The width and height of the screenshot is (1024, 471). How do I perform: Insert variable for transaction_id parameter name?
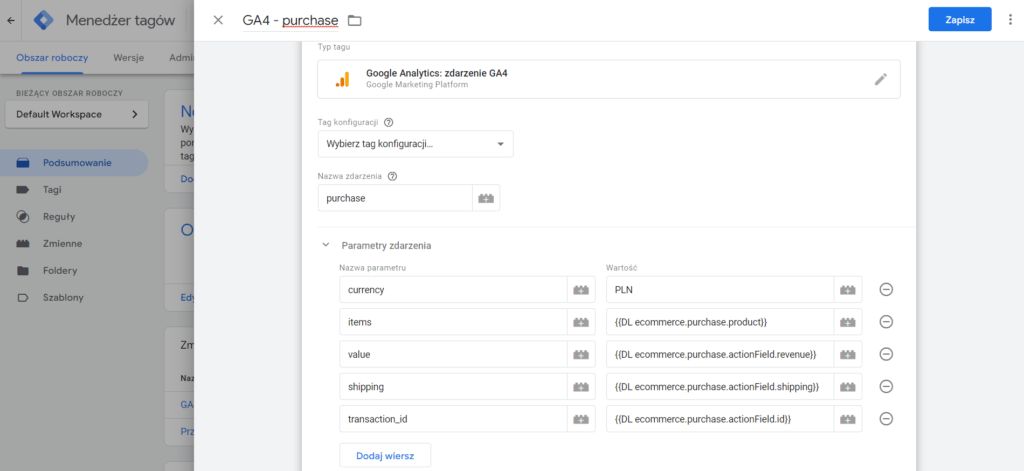tap(581, 419)
